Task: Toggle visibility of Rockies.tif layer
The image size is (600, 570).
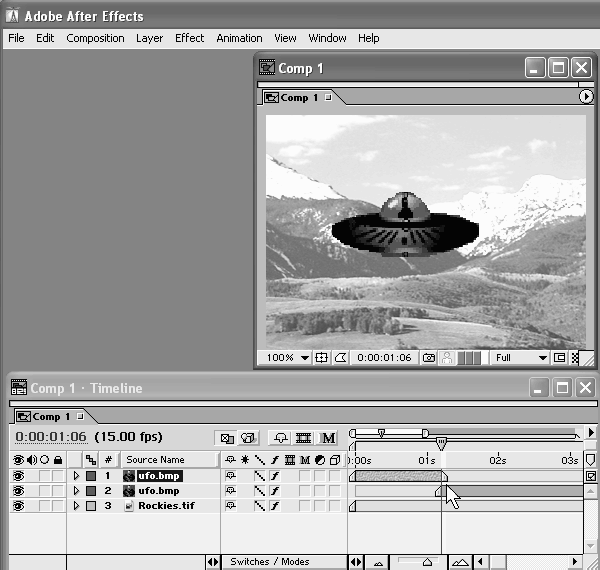Action: click(17, 506)
